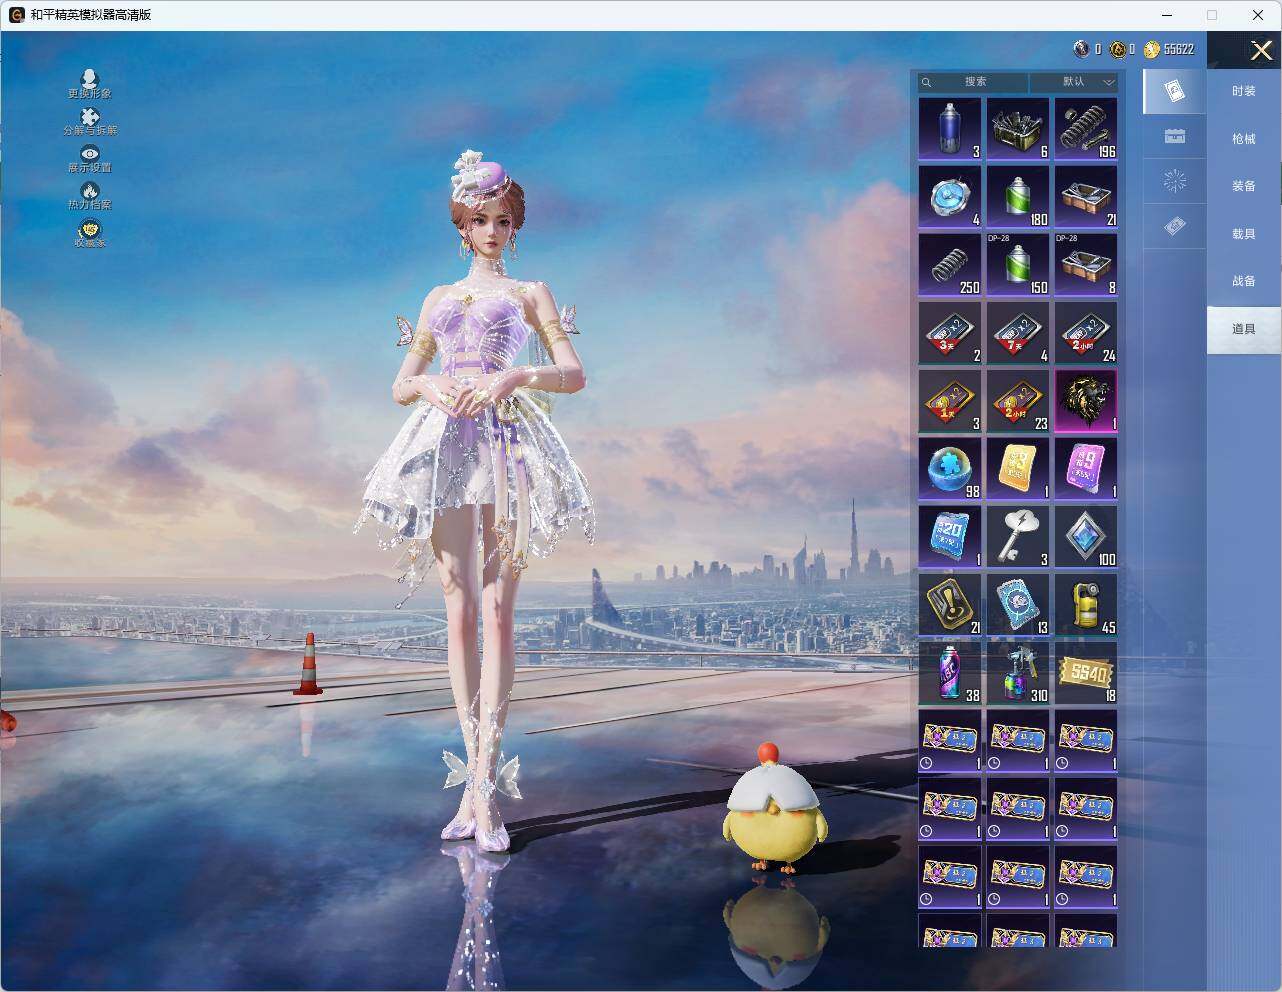1282x992 pixels.
Task: Open the 时装 outfits tab
Action: pos(1244,91)
